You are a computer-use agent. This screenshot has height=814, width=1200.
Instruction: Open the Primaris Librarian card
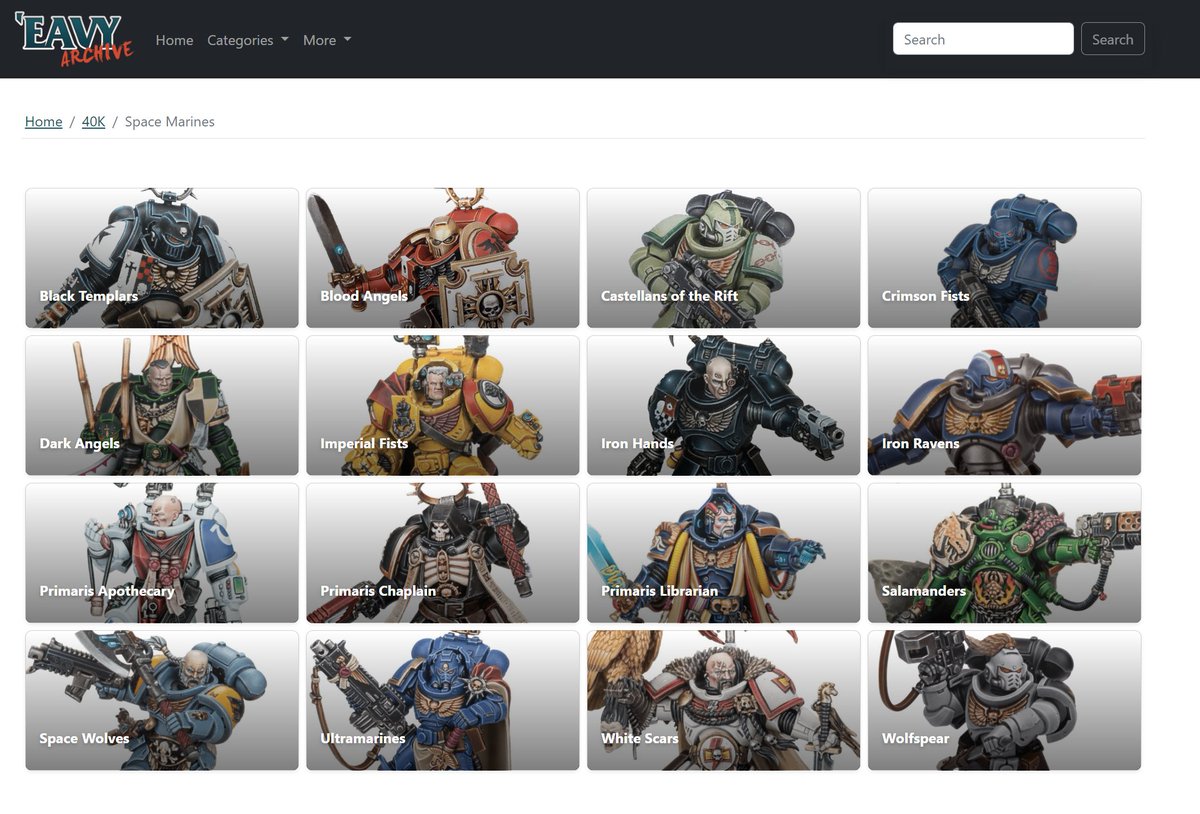point(724,553)
